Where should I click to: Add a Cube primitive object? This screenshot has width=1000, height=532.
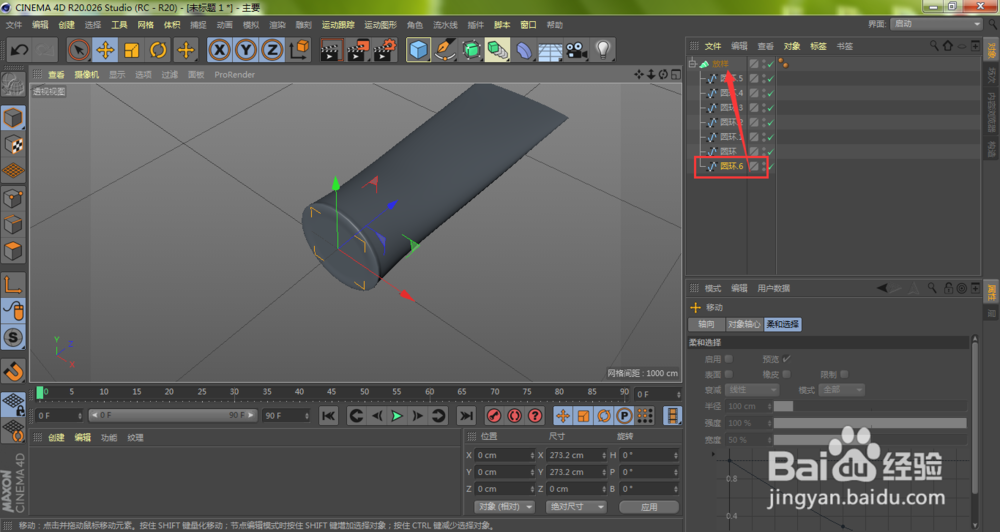(418, 49)
